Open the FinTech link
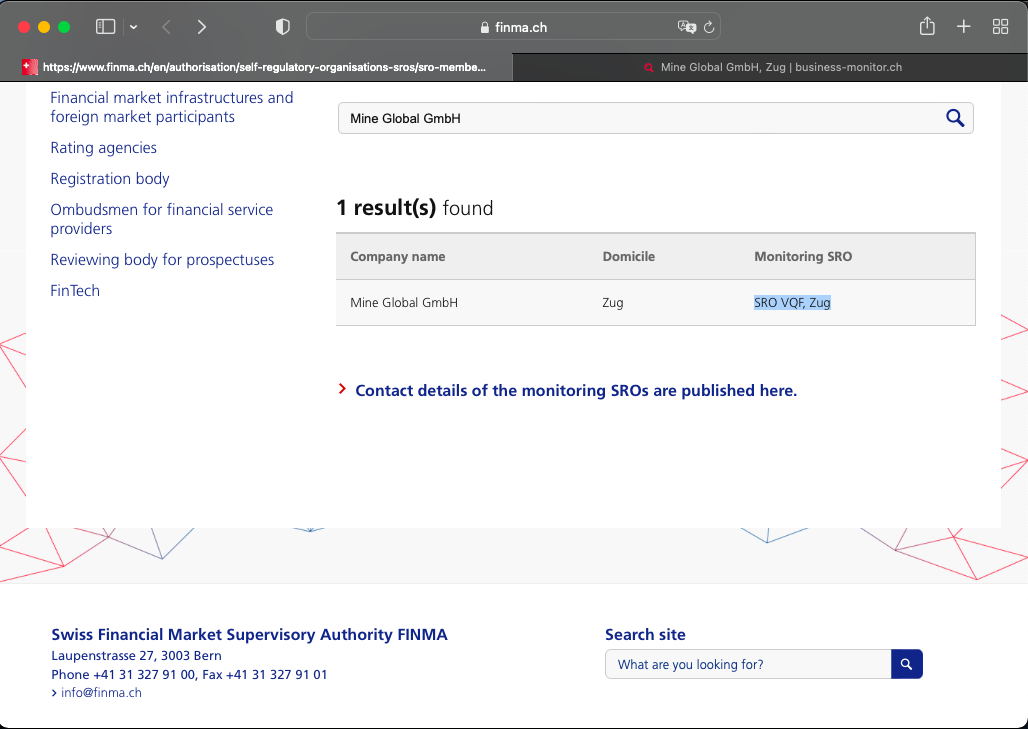Screen dimensions: 1028x729 [x=75, y=290]
